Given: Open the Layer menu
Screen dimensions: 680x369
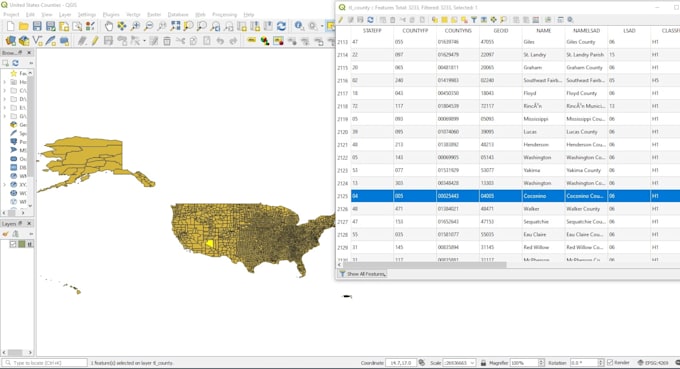Looking at the screenshot, I should point(65,14).
